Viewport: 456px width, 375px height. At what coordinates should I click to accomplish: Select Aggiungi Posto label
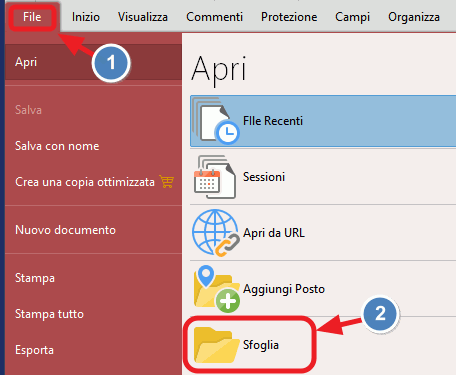[x=284, y=289]
